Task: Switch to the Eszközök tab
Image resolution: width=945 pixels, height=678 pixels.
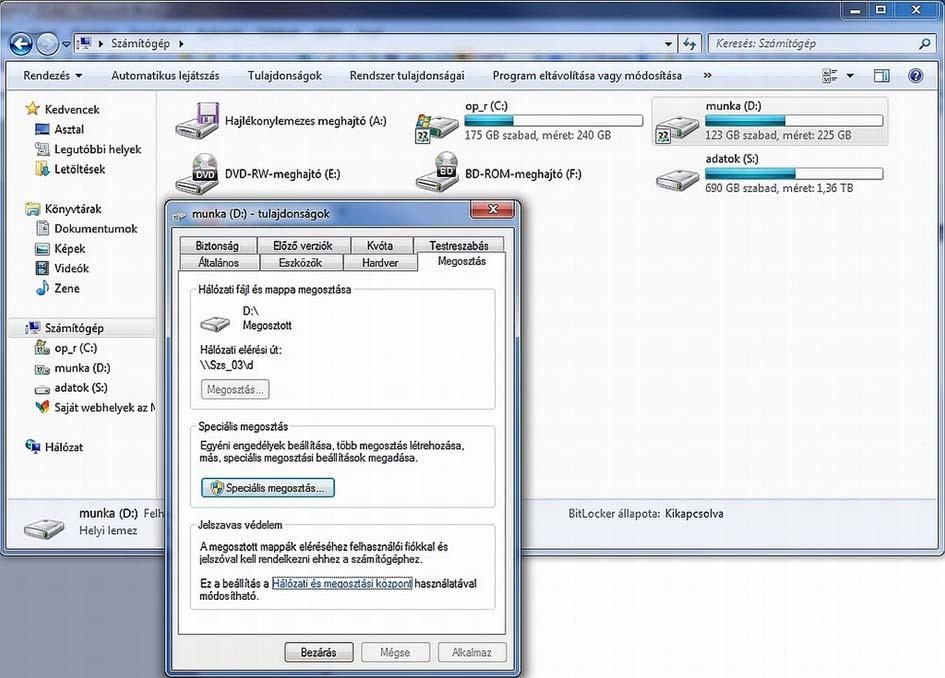Action: (300, 262)
